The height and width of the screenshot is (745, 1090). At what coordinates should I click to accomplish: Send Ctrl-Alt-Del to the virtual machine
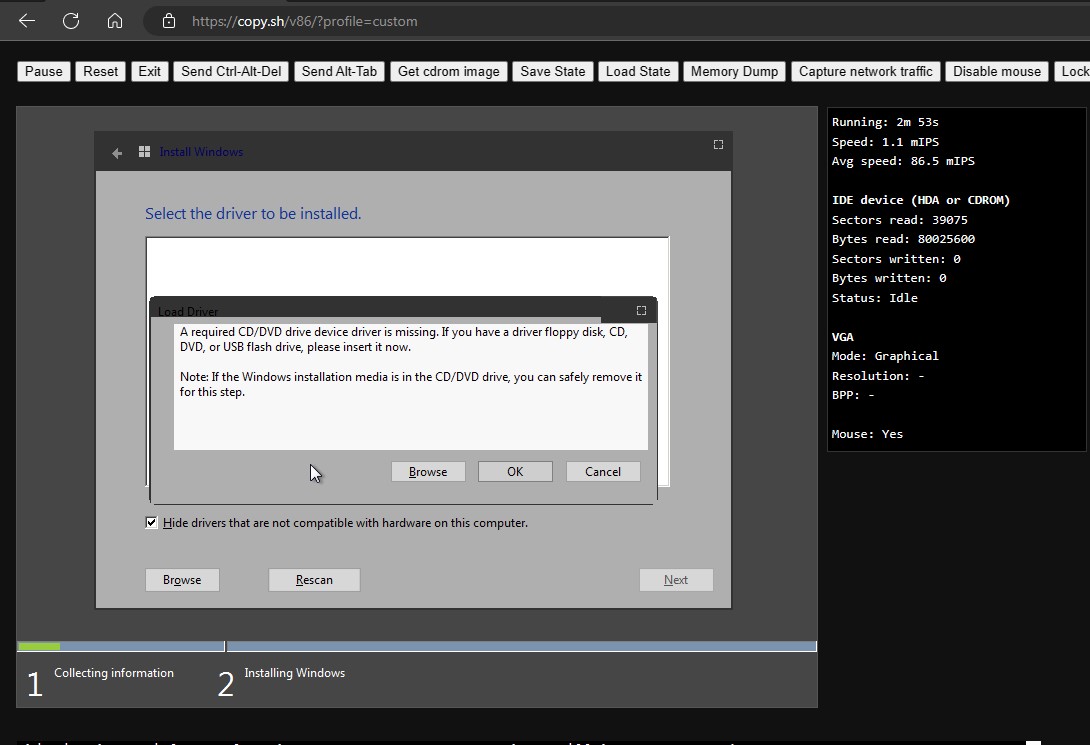point(231,71)
